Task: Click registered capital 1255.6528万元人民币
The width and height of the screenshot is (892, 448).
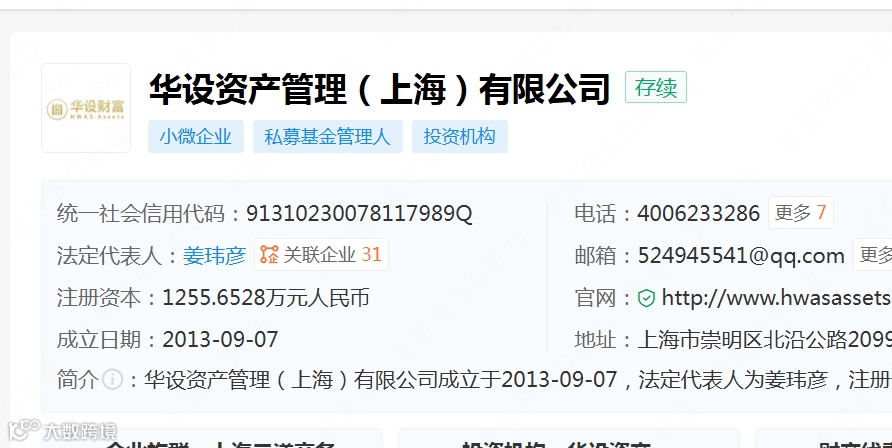Action: [x=266, y=297]
